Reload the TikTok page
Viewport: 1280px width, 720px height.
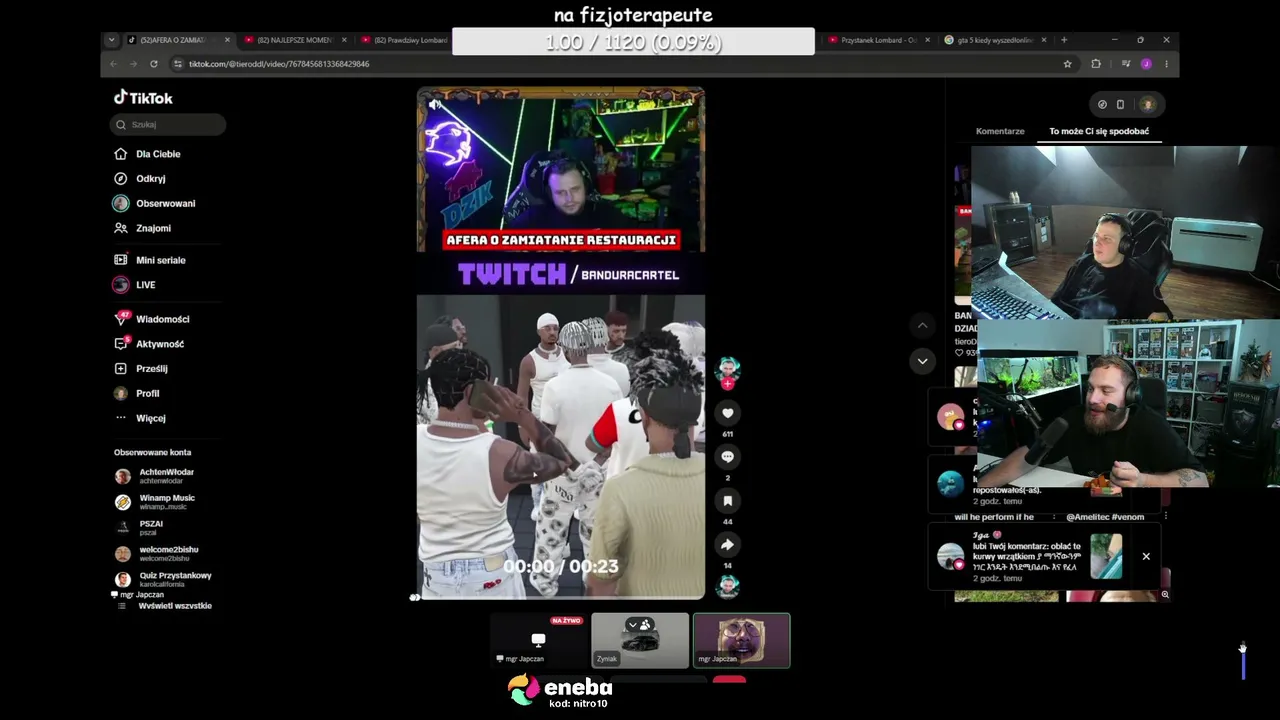pyautogui.click(x=153, y=64)
